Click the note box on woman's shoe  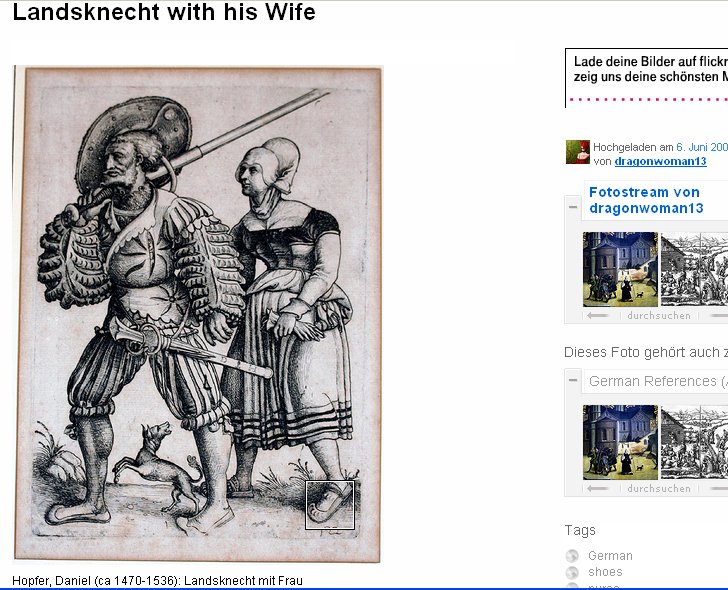tap(330, 505)
